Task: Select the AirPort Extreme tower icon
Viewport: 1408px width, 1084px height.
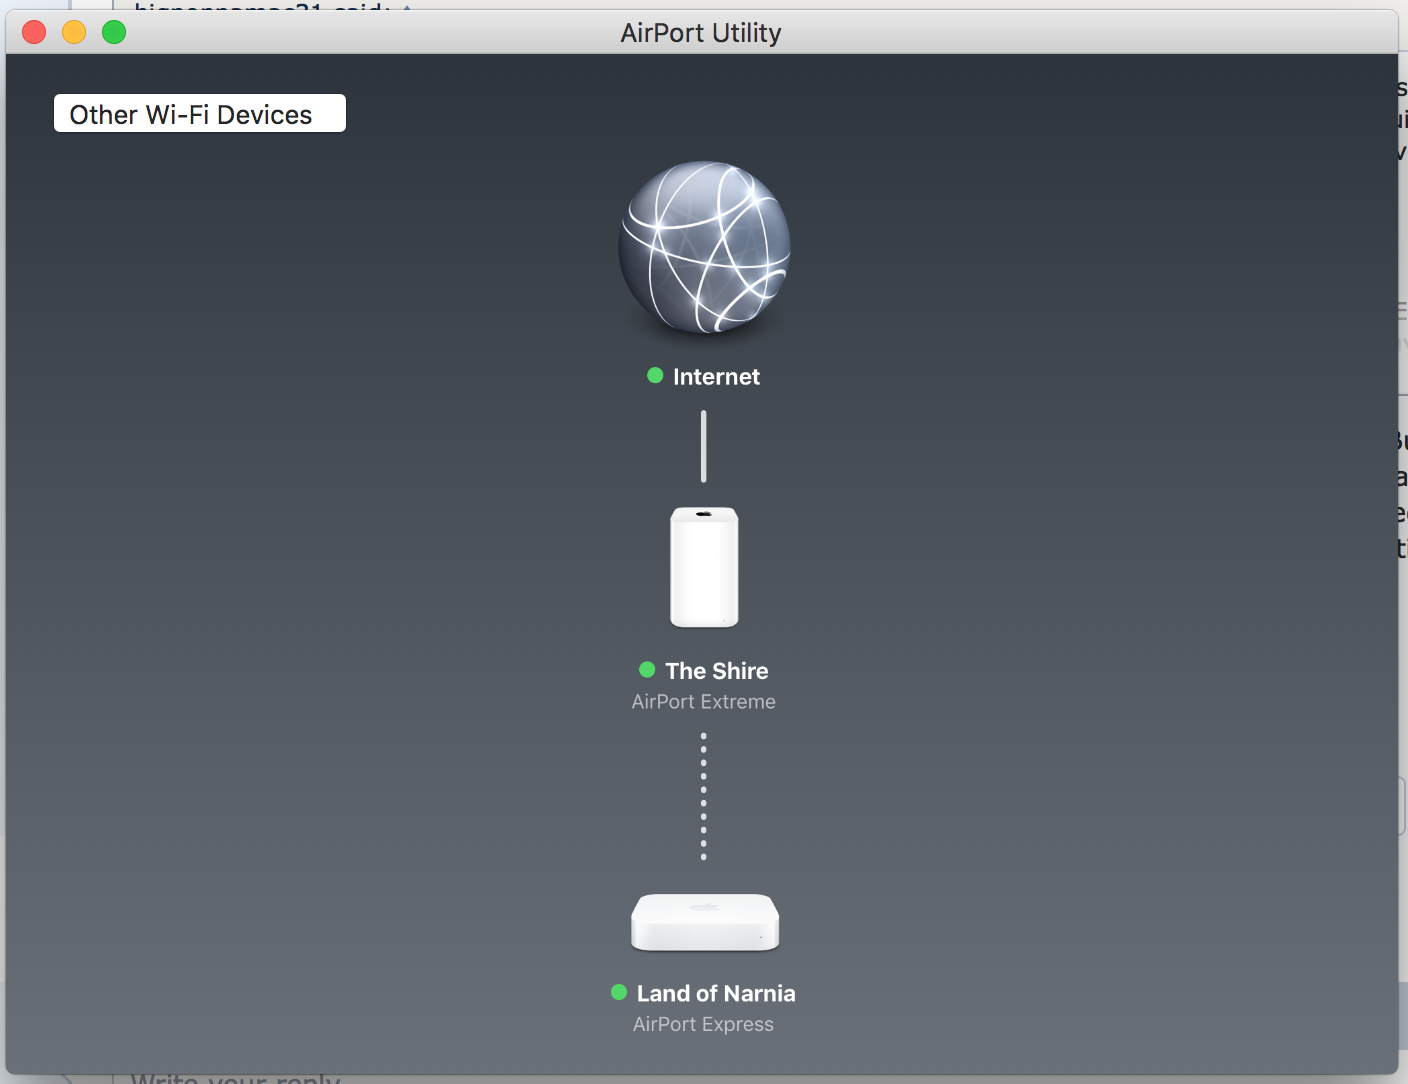Action: 704,567
